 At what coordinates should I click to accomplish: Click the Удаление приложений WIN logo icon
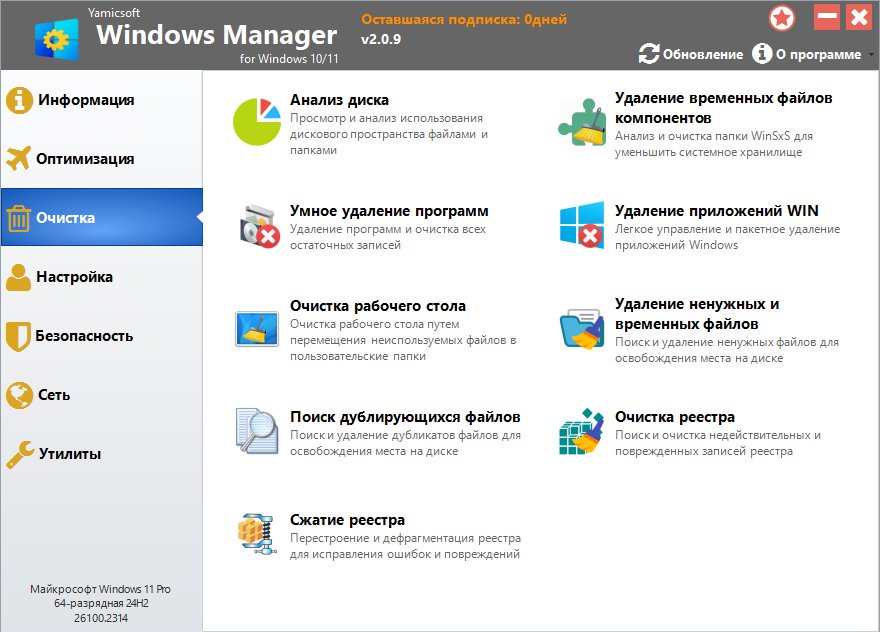(x=582, y=225)
